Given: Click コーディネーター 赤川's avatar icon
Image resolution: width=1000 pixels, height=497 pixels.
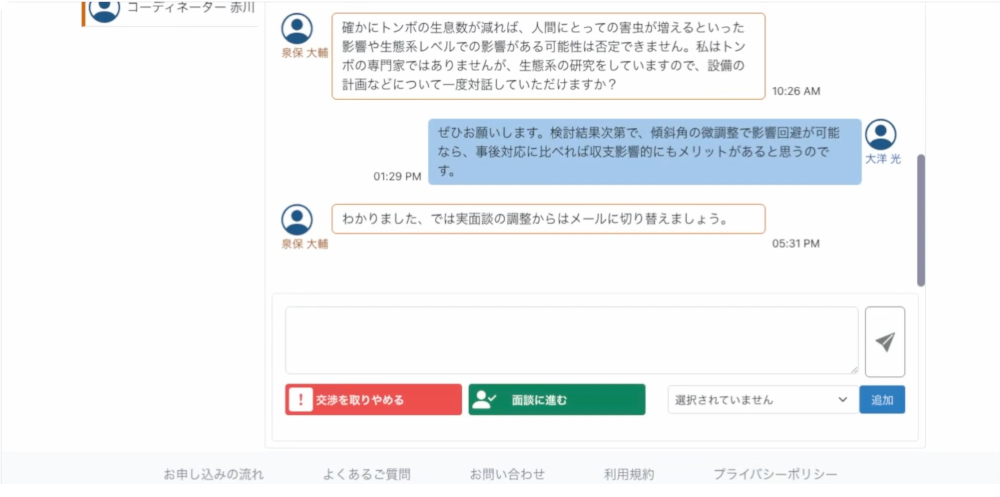Looking at the screenshot, I should pyautogui.click(x=104, y=9).
